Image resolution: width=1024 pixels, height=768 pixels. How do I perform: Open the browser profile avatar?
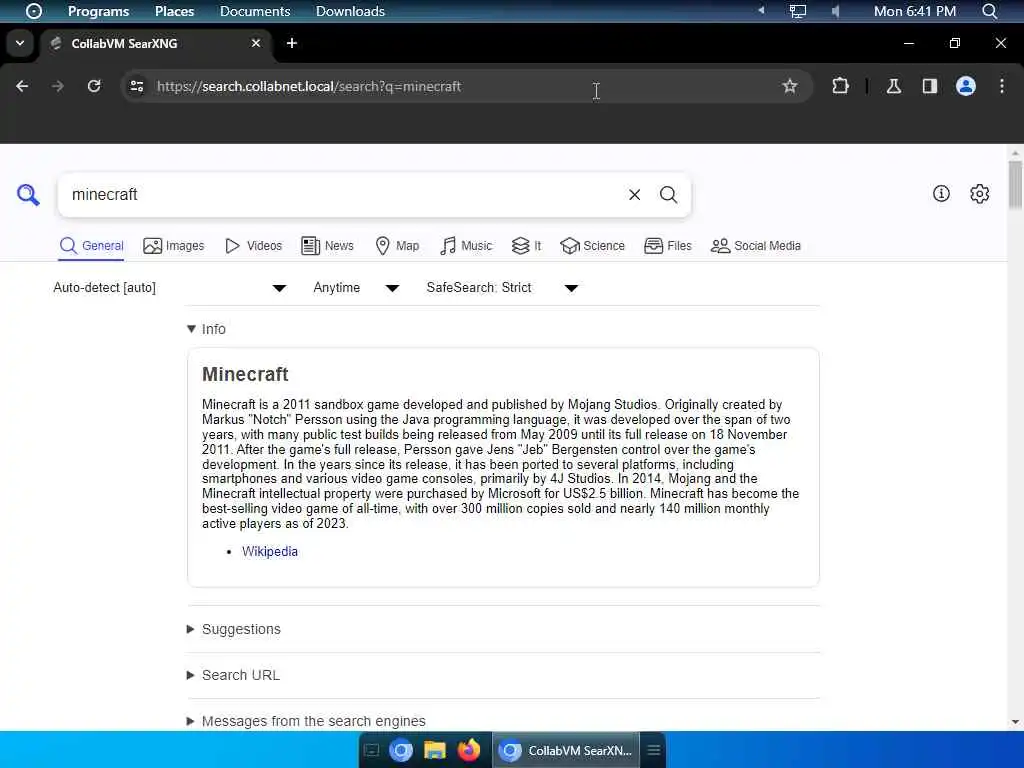pos(966,86)
